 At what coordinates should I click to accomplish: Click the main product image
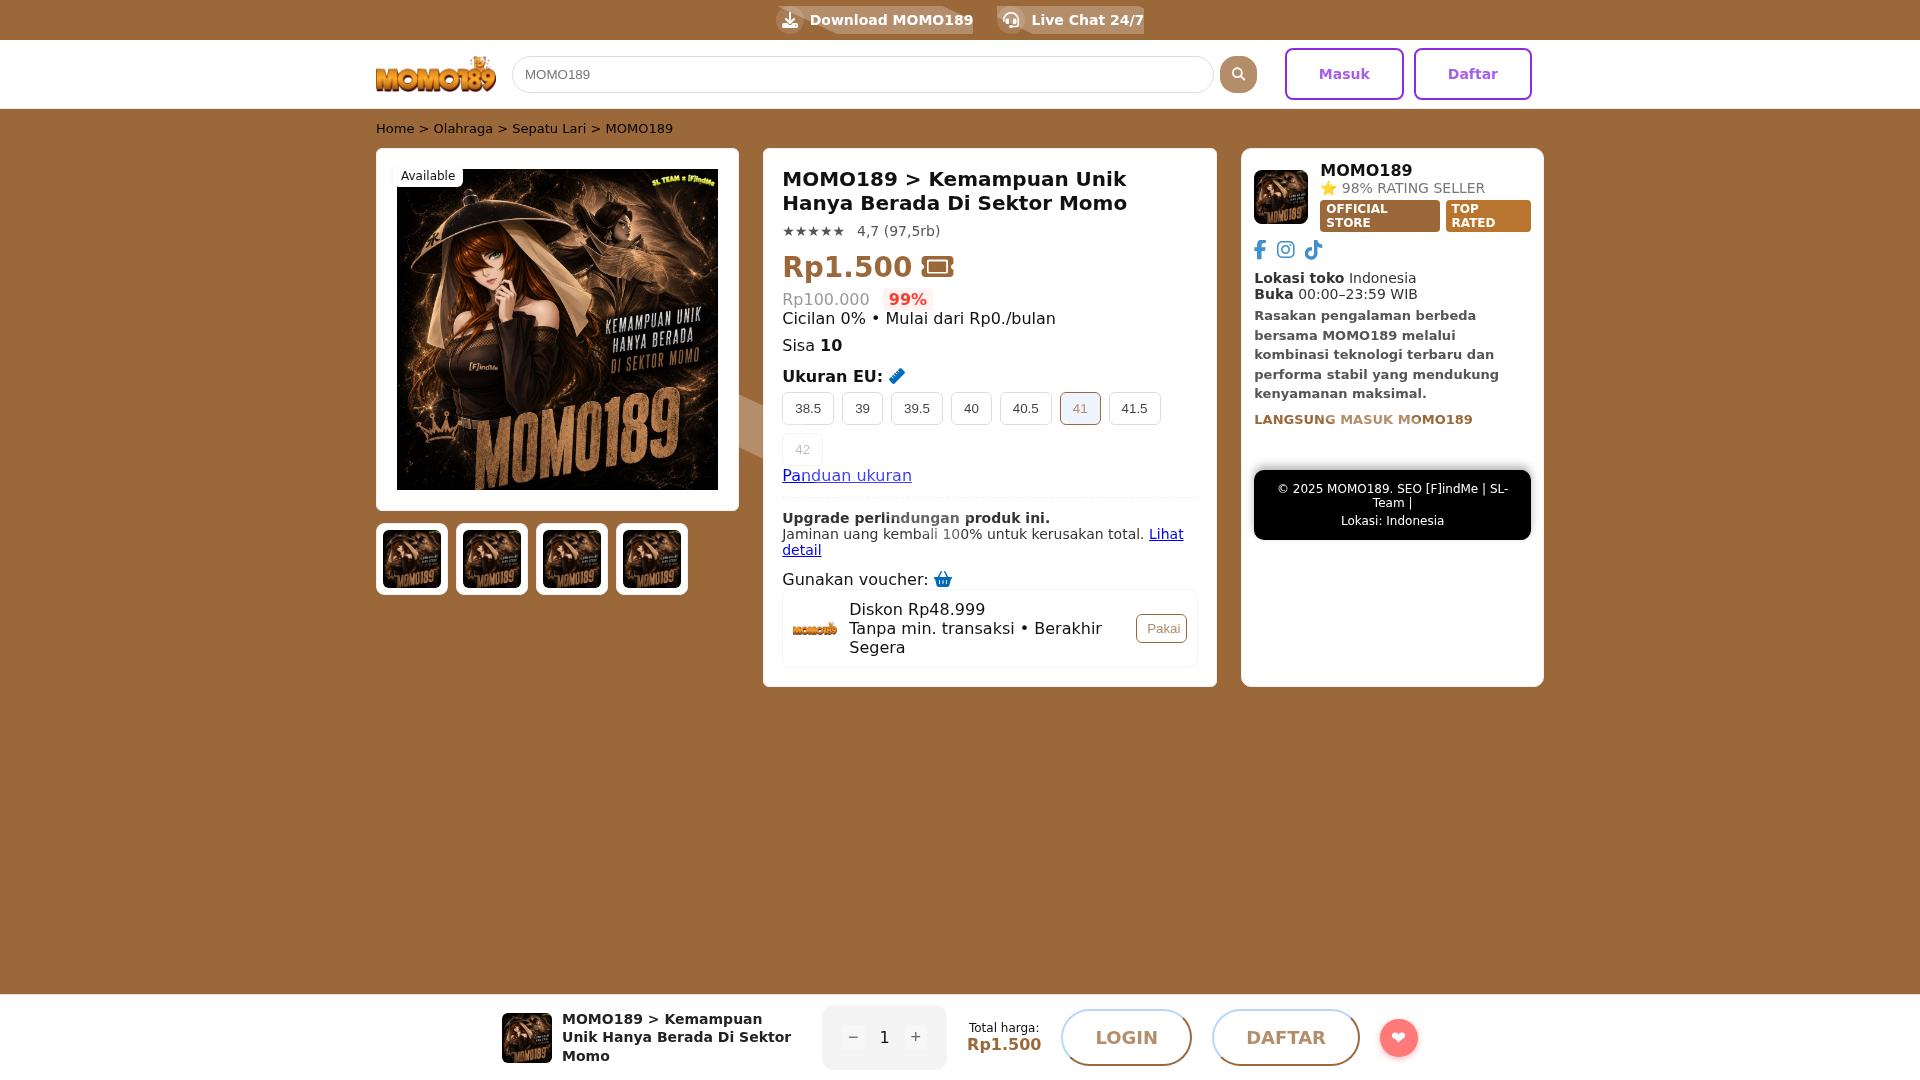click(557, 330)
